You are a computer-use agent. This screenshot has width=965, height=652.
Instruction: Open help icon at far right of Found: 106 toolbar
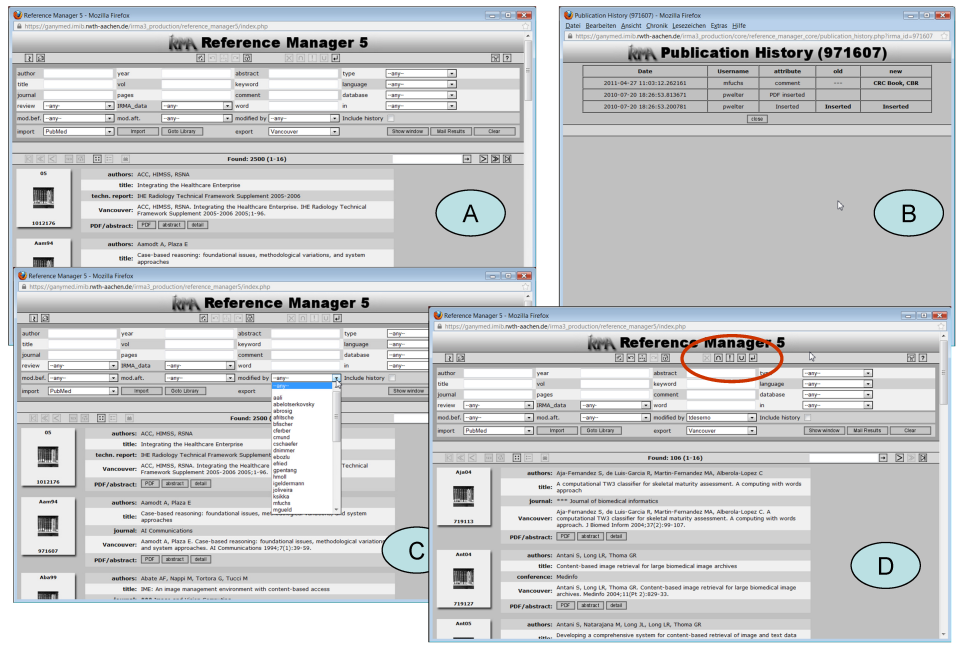(x=923, y=358)
